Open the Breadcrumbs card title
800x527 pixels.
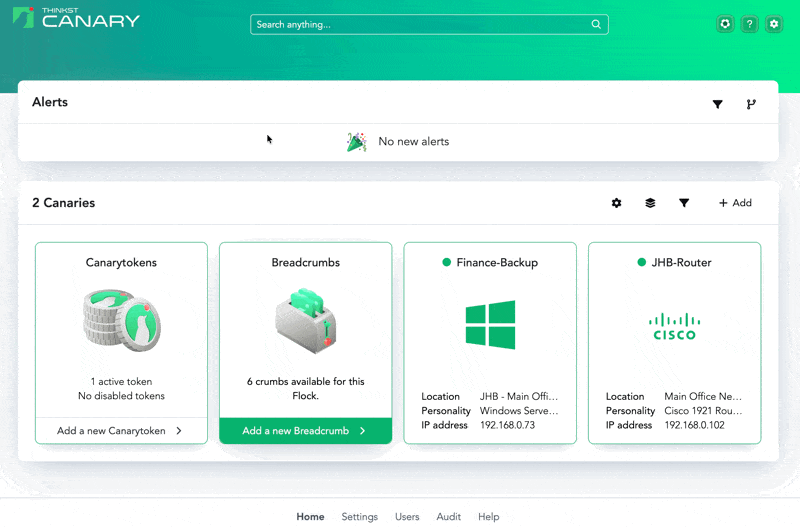point(306,262)
